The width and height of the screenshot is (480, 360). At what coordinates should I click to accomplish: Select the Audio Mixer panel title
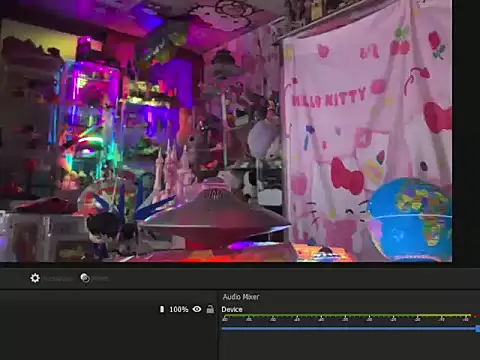(241, 297)
